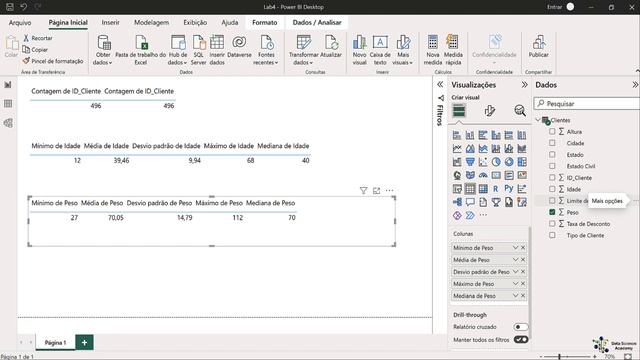Viewport: 640px width, 360px height.
Task: Select the treemap visual icon
Action: [x=522, y=162]
